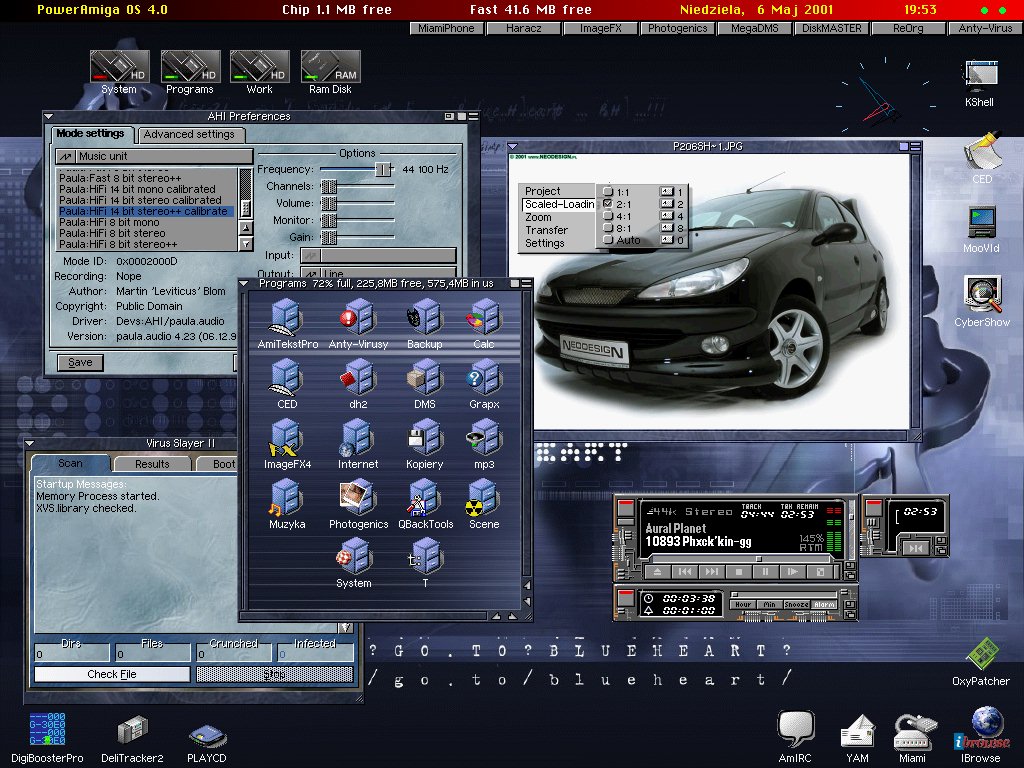Select the Scan tab in Virus Slayer
The height and width of the screenshot is (768, 1024).
click(71, 463)
